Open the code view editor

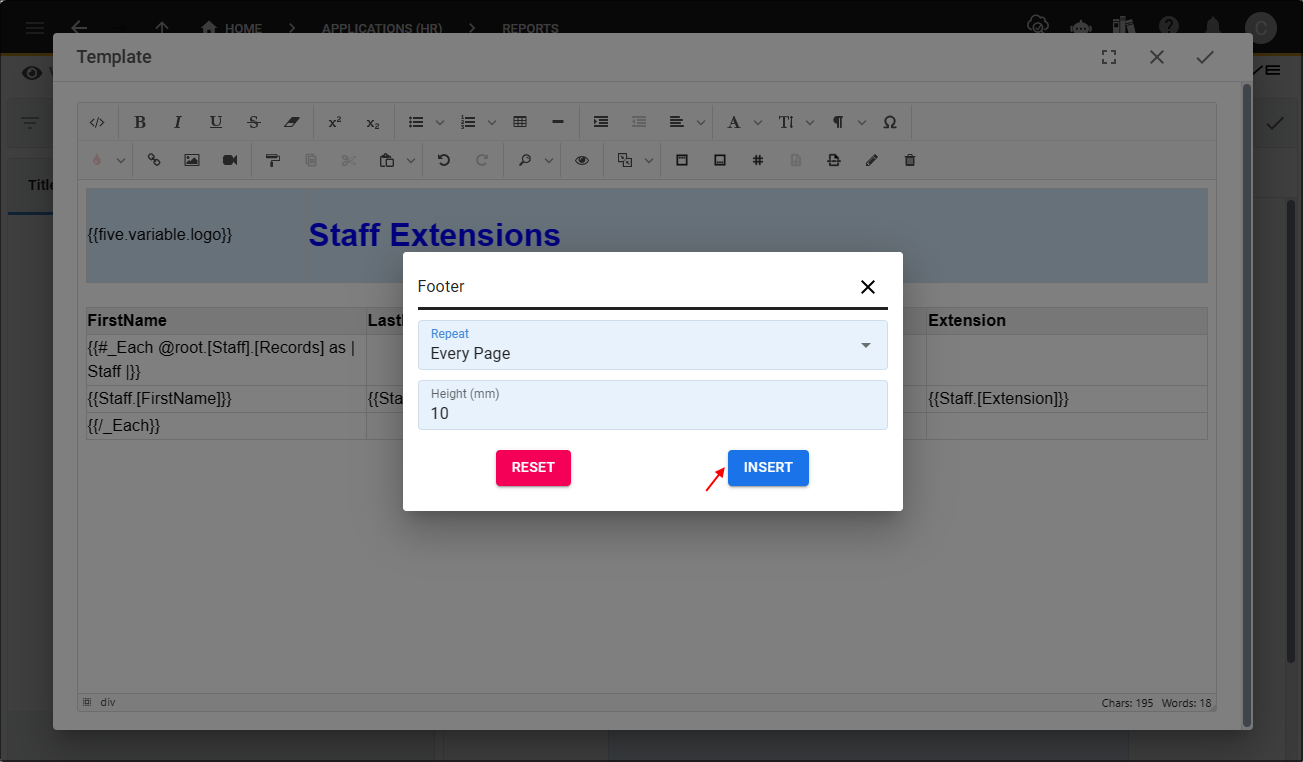(x=97, y=121)
